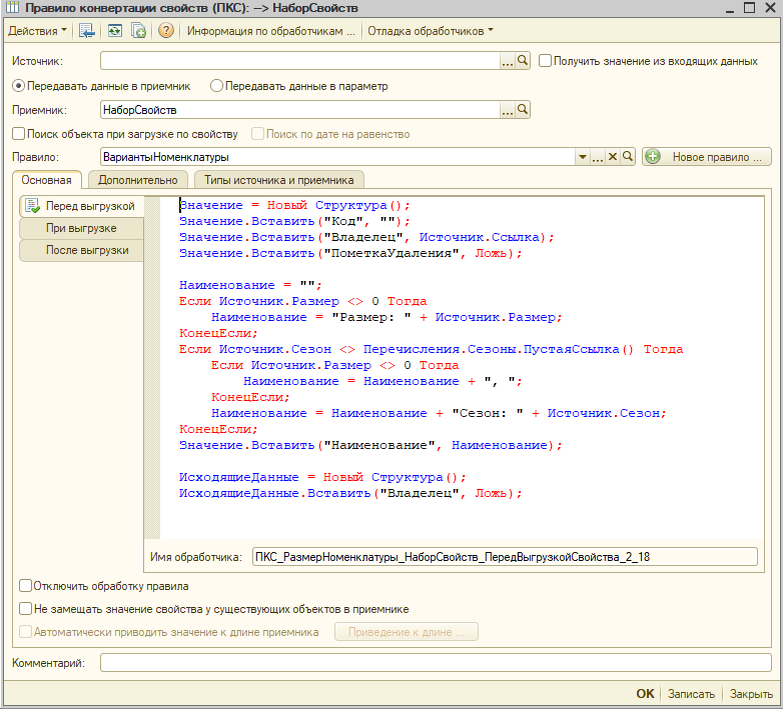The height and width of the screenshot is (710, 783).
Task: Open the Типы источника и приемника tab
Action: point(279,180)
